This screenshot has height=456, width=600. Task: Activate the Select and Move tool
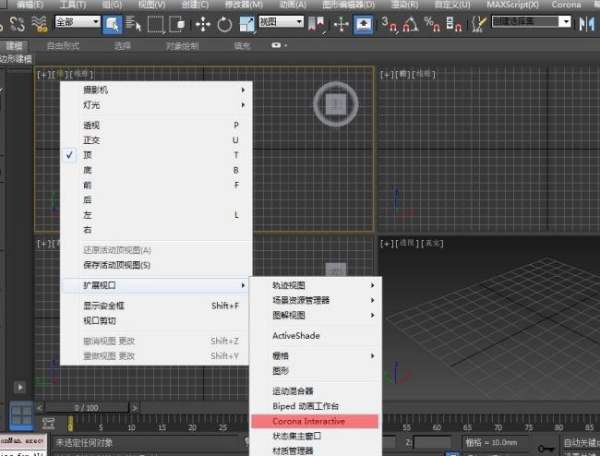[203, 24]
